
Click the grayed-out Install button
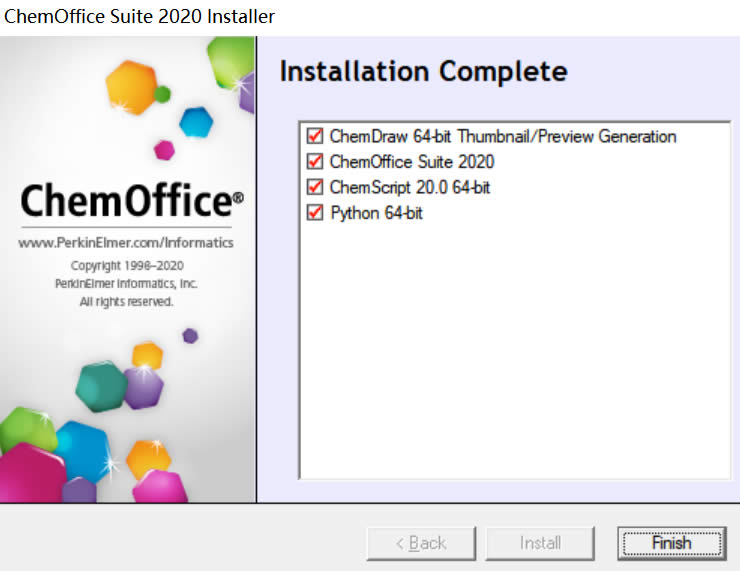coord(540,543)
